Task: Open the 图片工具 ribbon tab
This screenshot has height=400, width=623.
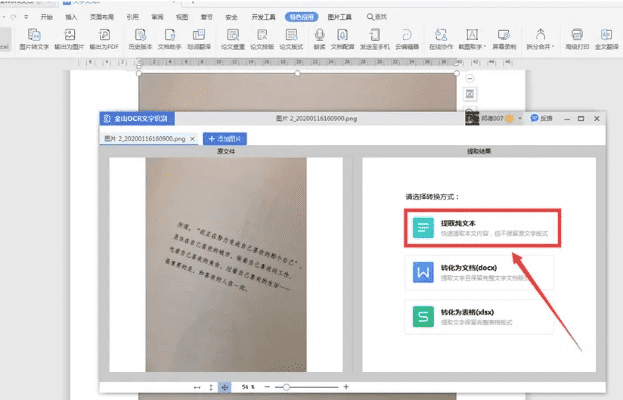Action: 340,17
